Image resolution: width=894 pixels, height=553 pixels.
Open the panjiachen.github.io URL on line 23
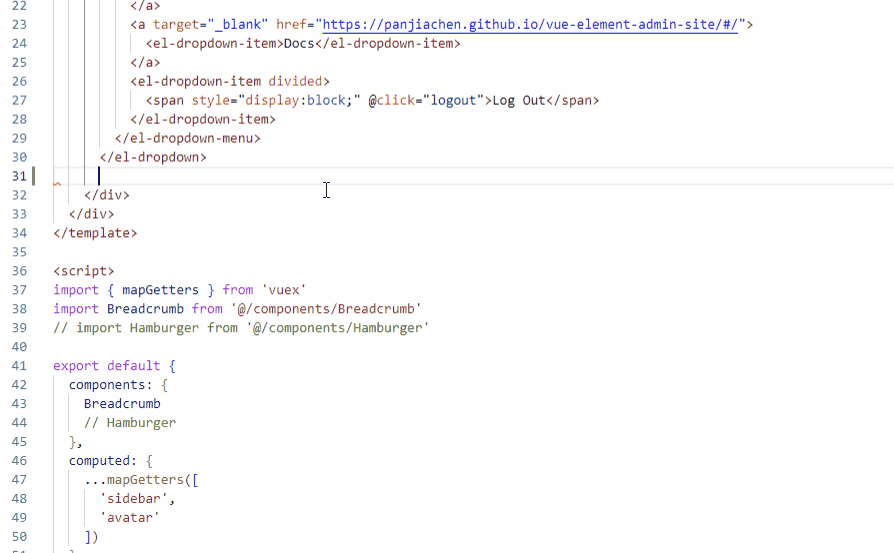532,24
